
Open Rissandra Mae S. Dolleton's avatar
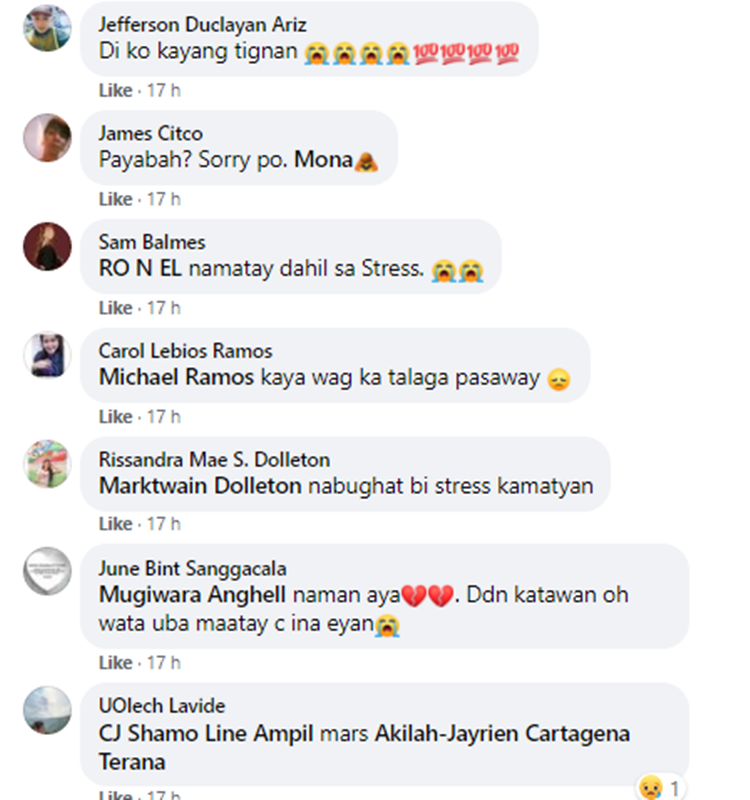(x=47, y=464)
